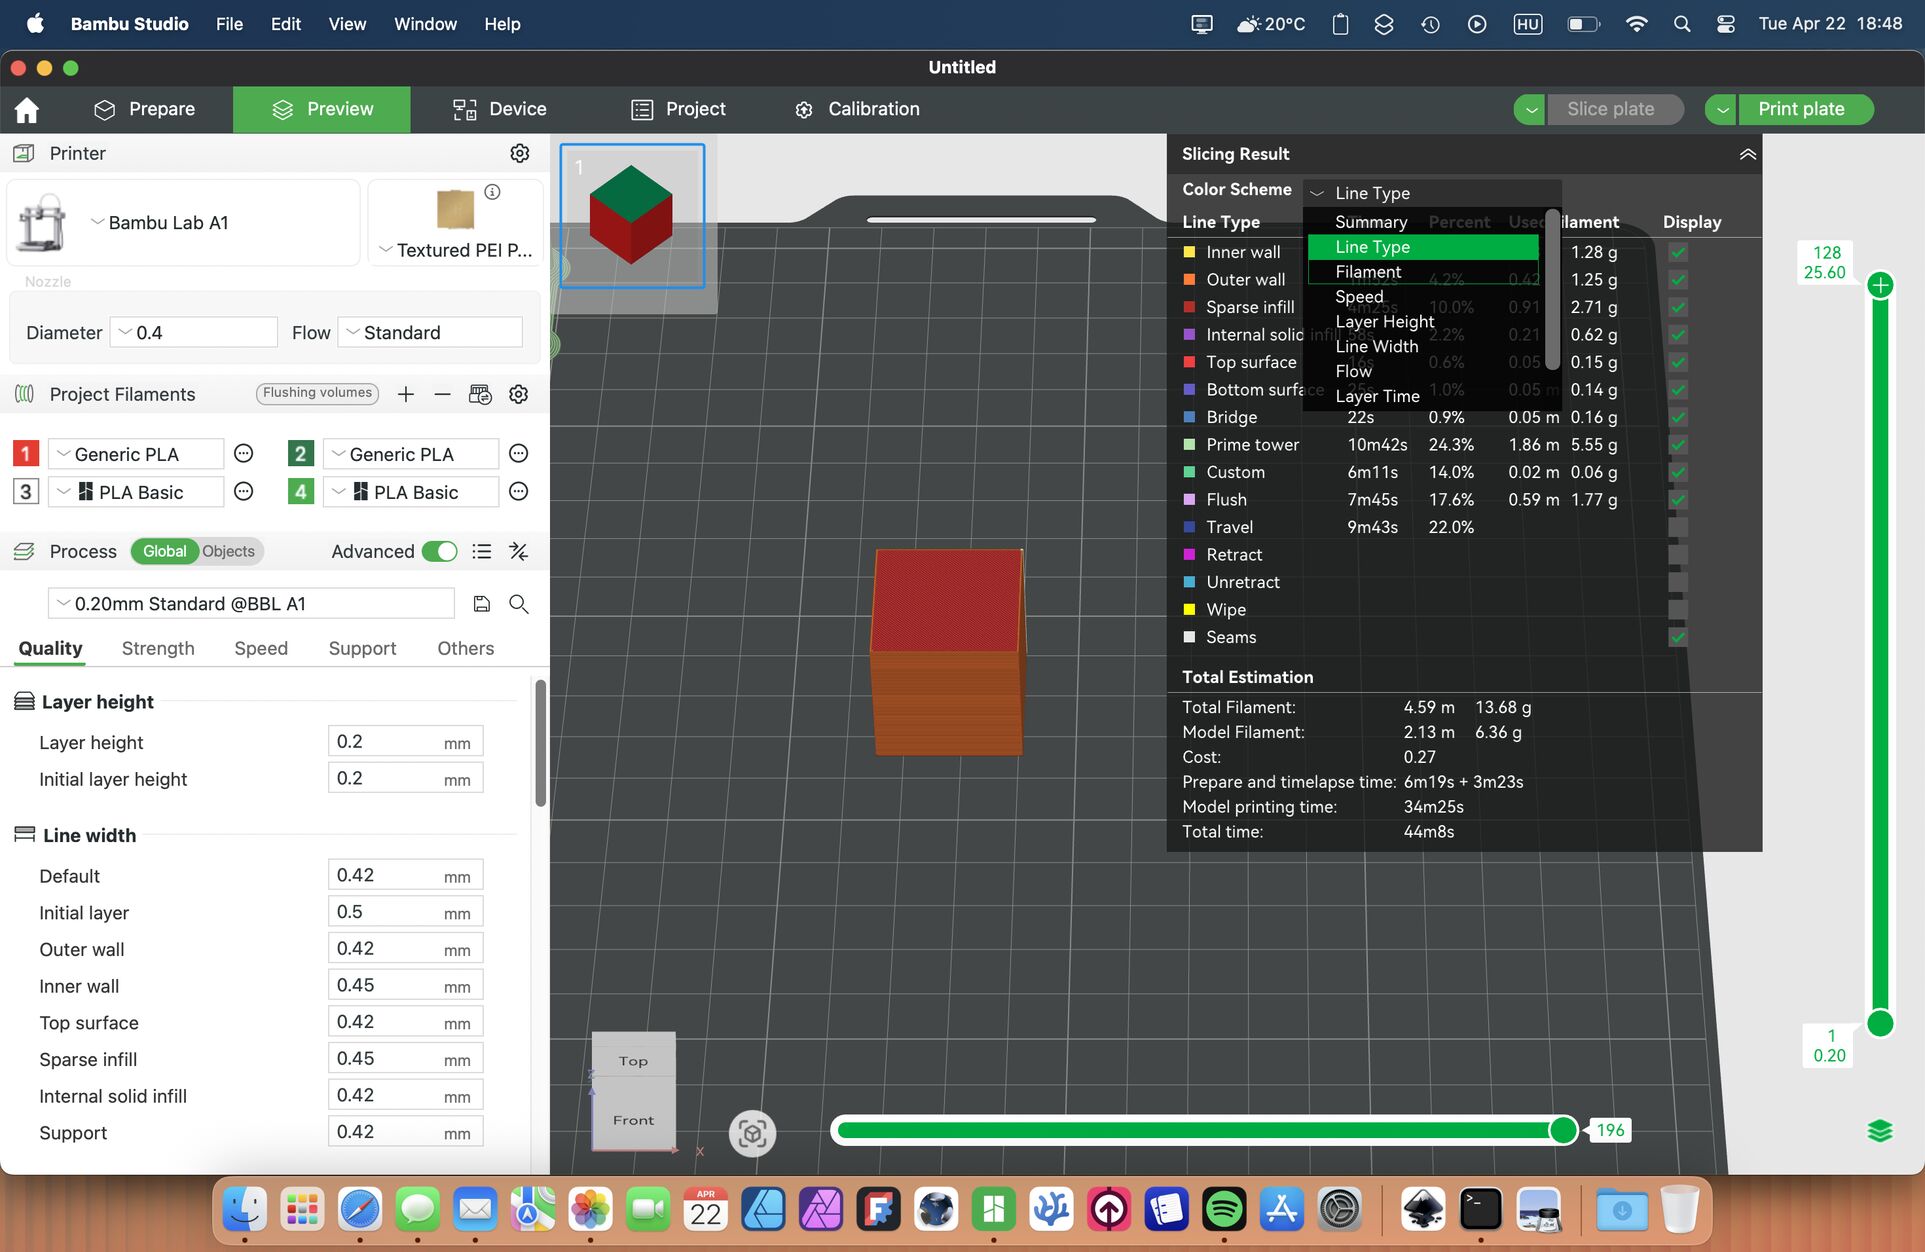The width and height of the screenshot is (1925, 1252).
Task: Switch to the Prepare tab
Action: [x=144, y=109]
